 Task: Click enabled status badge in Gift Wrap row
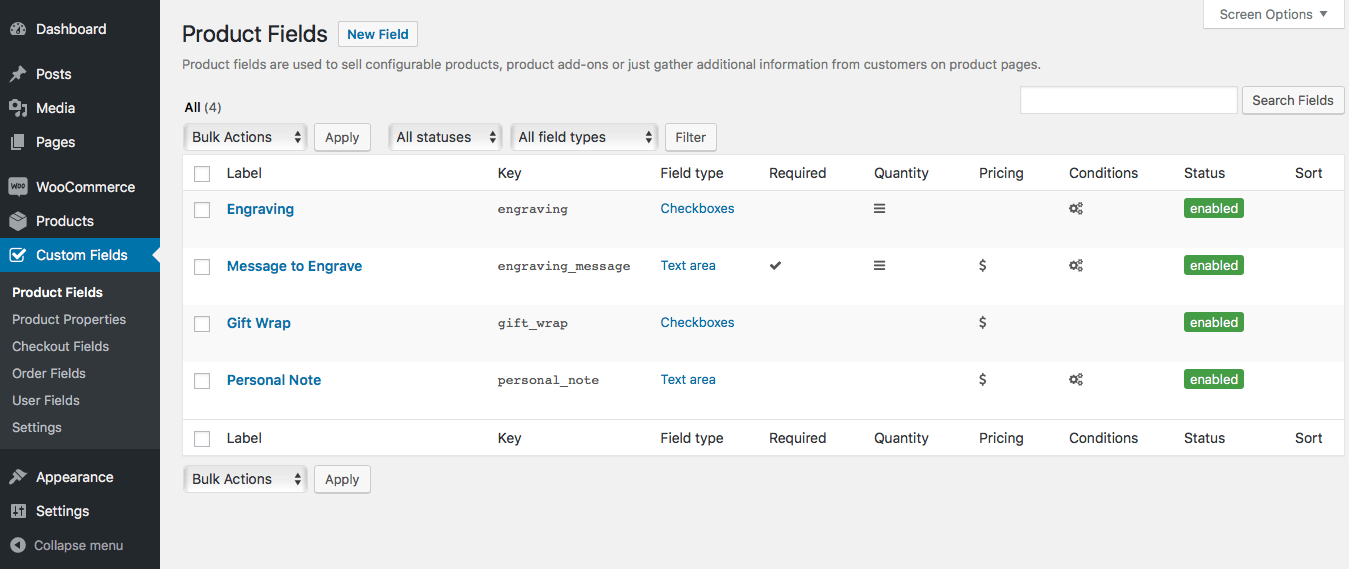pyautogui.click(x=1214, y=323)
